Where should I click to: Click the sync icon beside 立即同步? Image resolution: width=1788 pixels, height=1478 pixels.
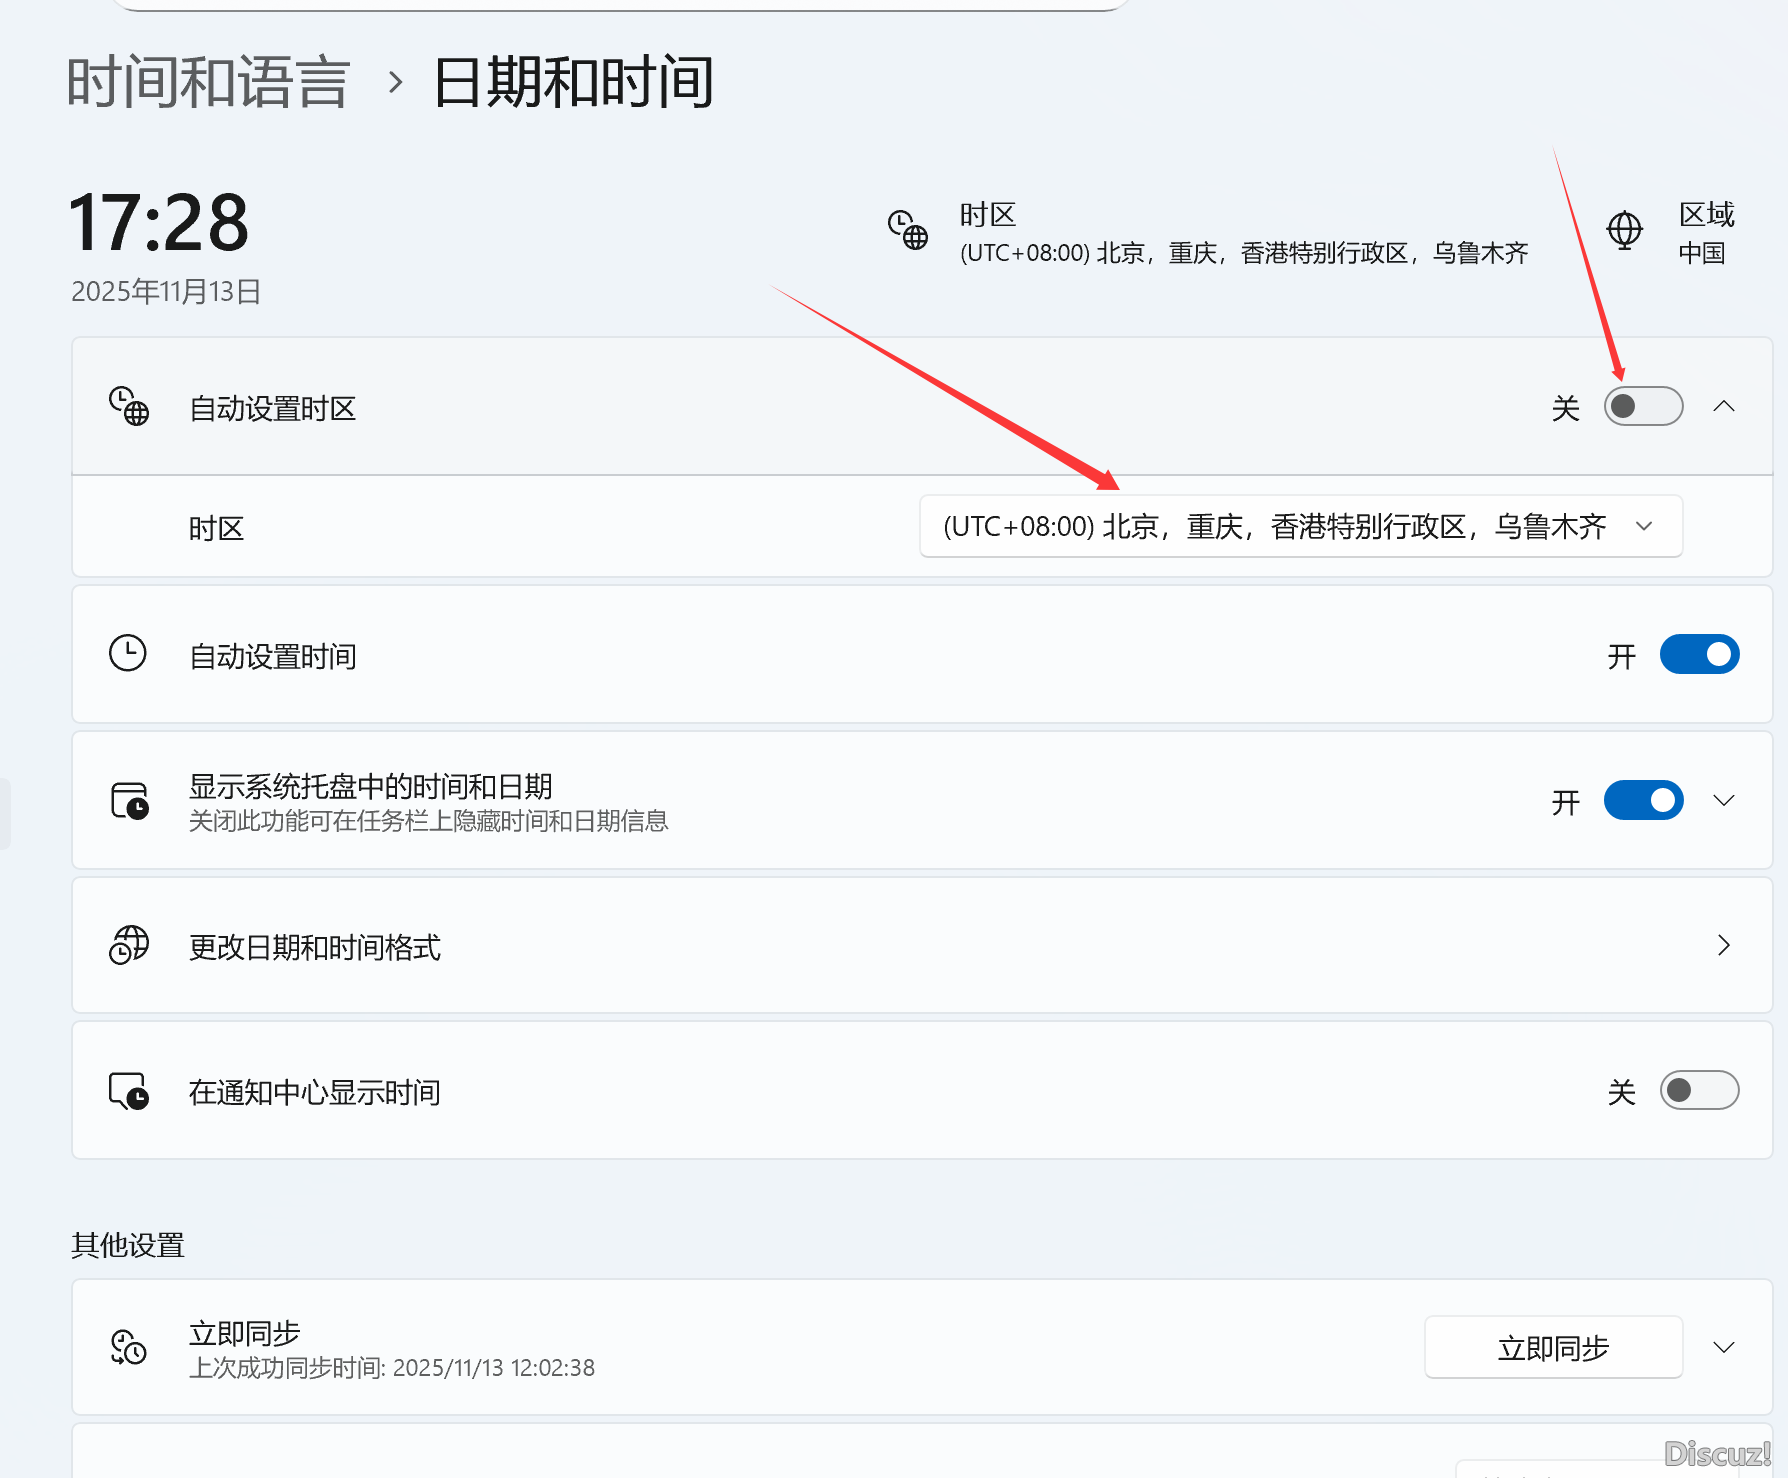[126, 1347]
